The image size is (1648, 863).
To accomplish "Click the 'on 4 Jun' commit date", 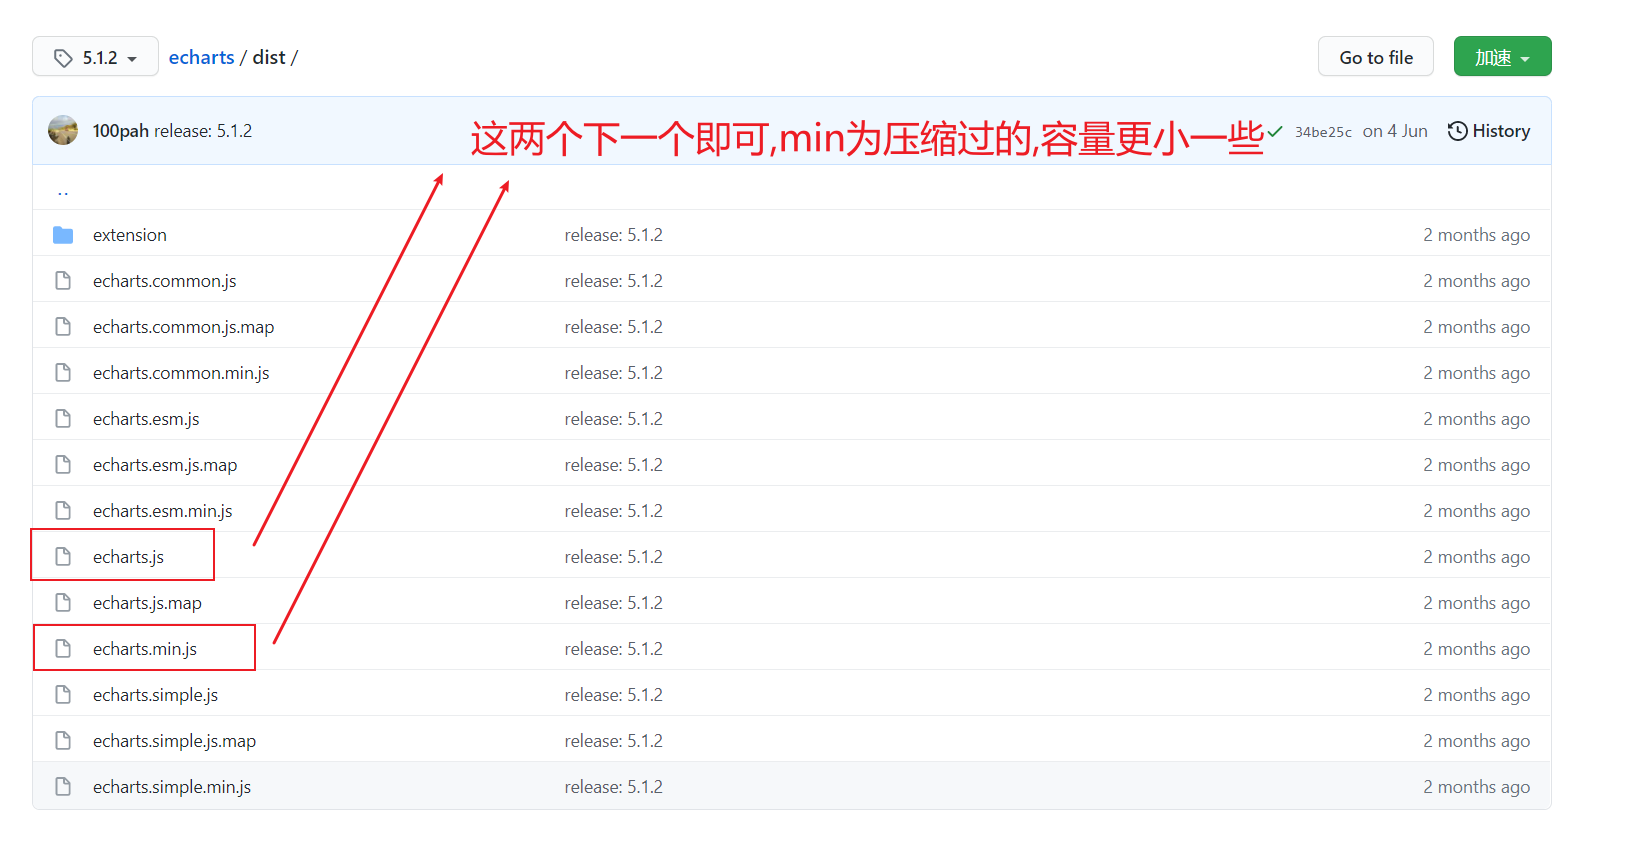I will pyautogui.click(x=1395, y=131).
